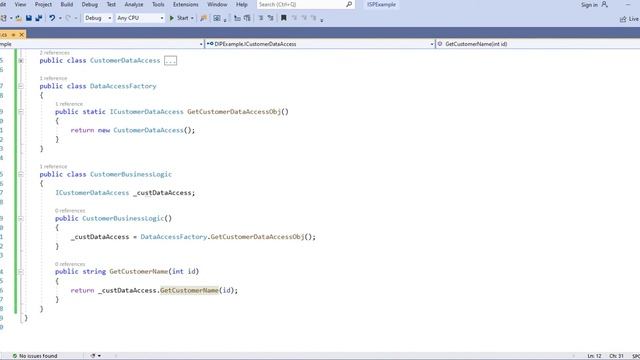Click the Find in Files toolbar icon
The image size is (640, 360).
tap(203, 18)
